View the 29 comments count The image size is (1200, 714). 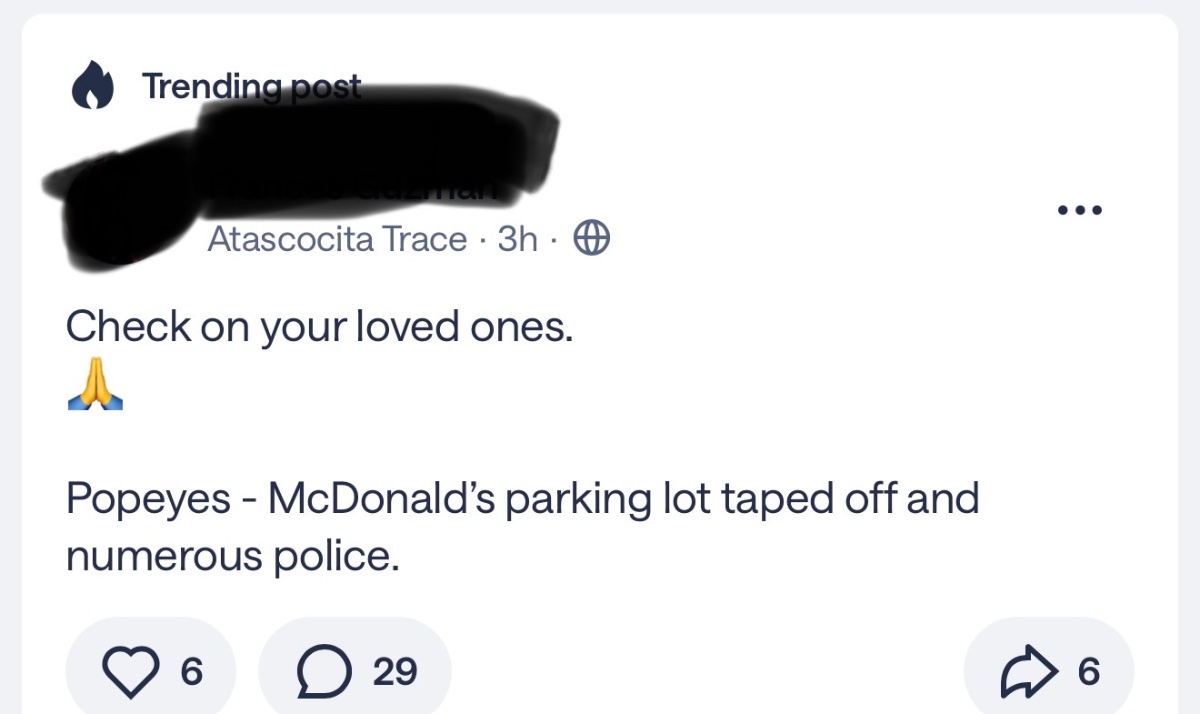click(x=395, y=672)
